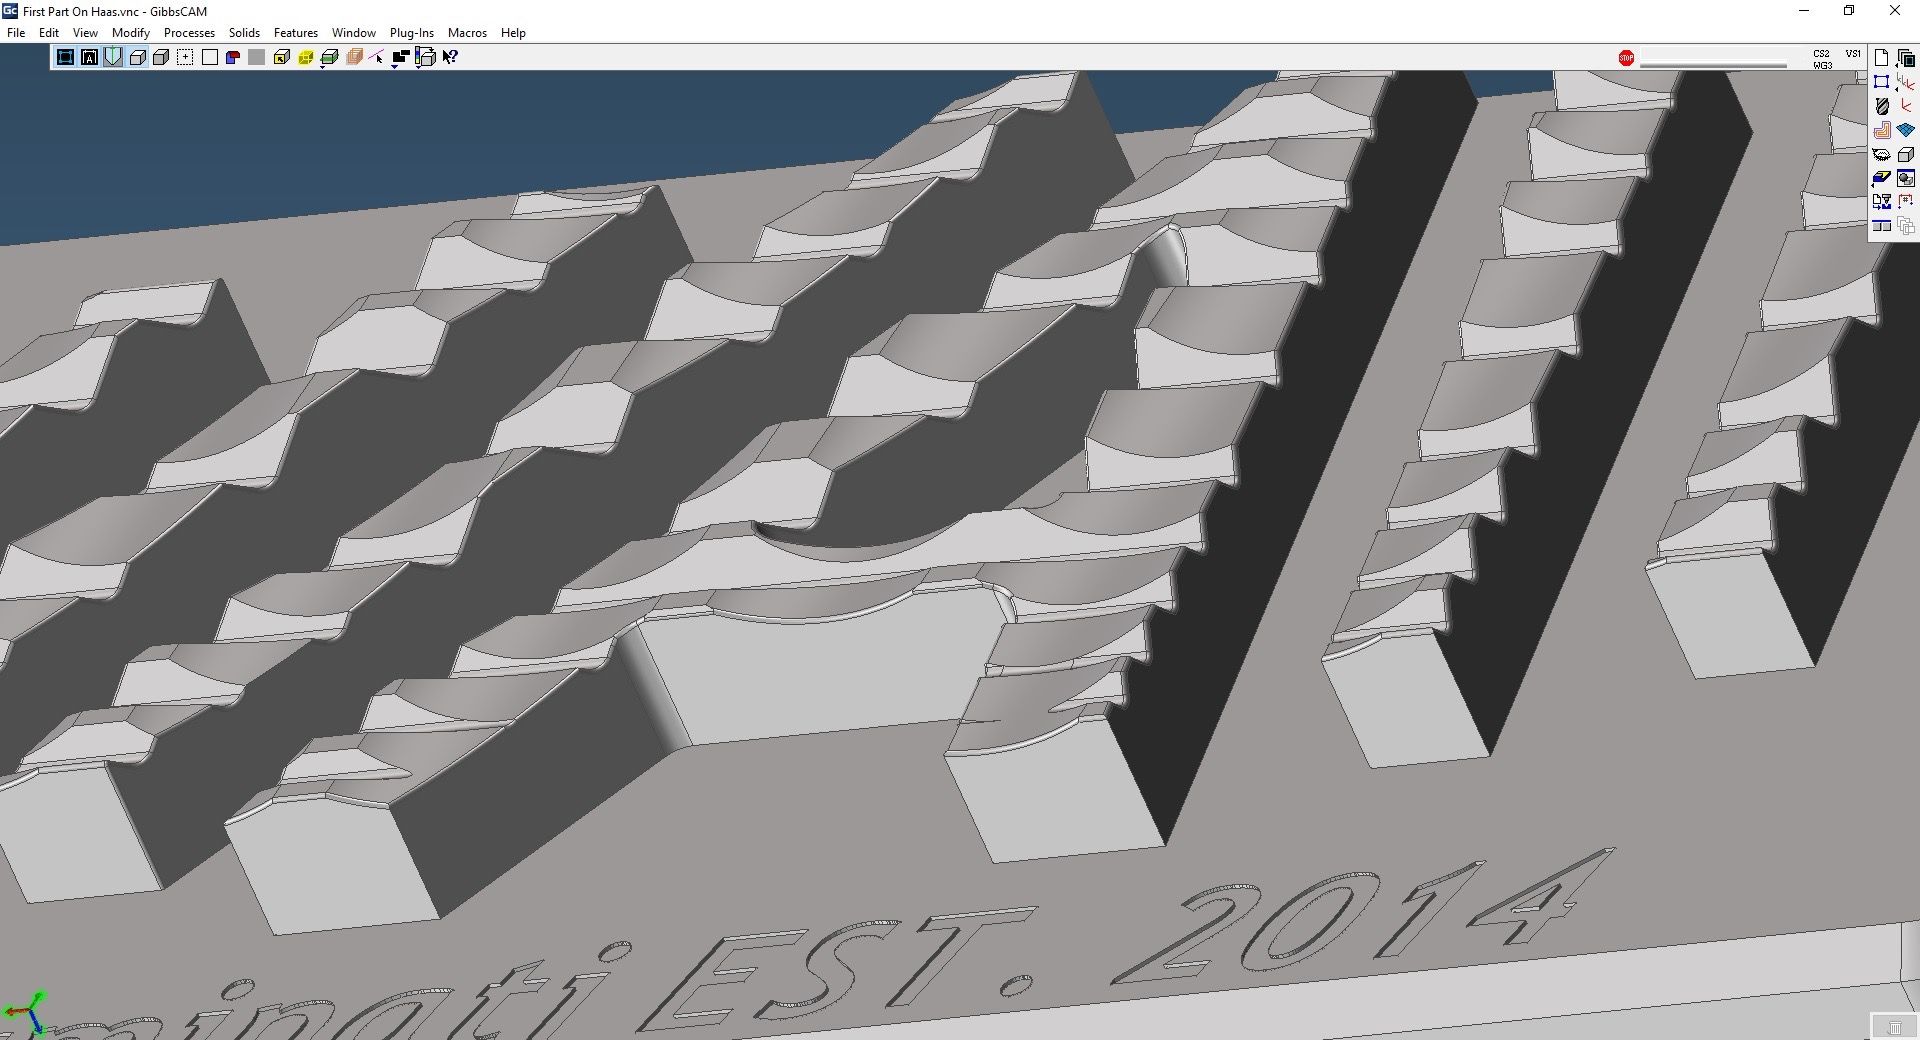
Task: Click the black overlapping rectangles icon
Action: tap(401, 55)
